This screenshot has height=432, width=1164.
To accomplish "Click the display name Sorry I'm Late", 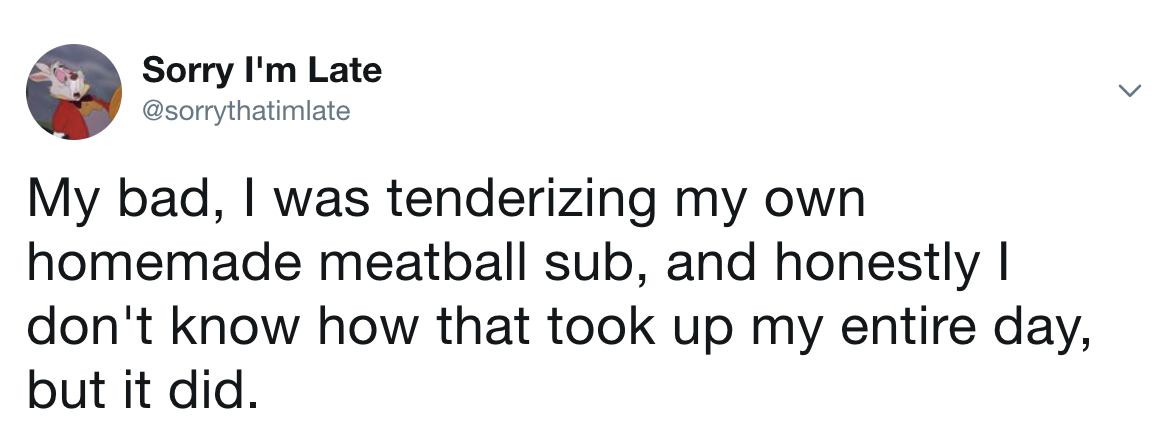I will [261, 71].
